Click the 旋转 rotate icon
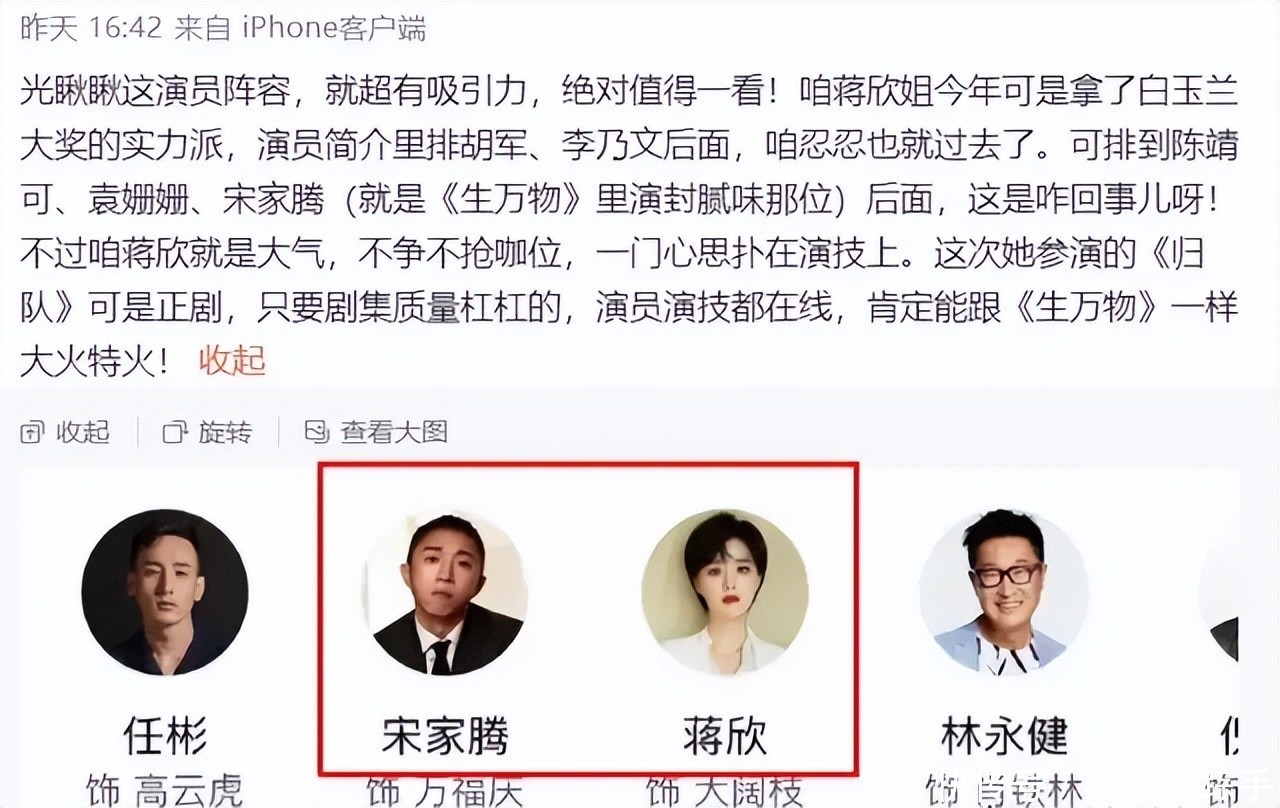This screenshot has width=1280, height=808. [176, 433]
